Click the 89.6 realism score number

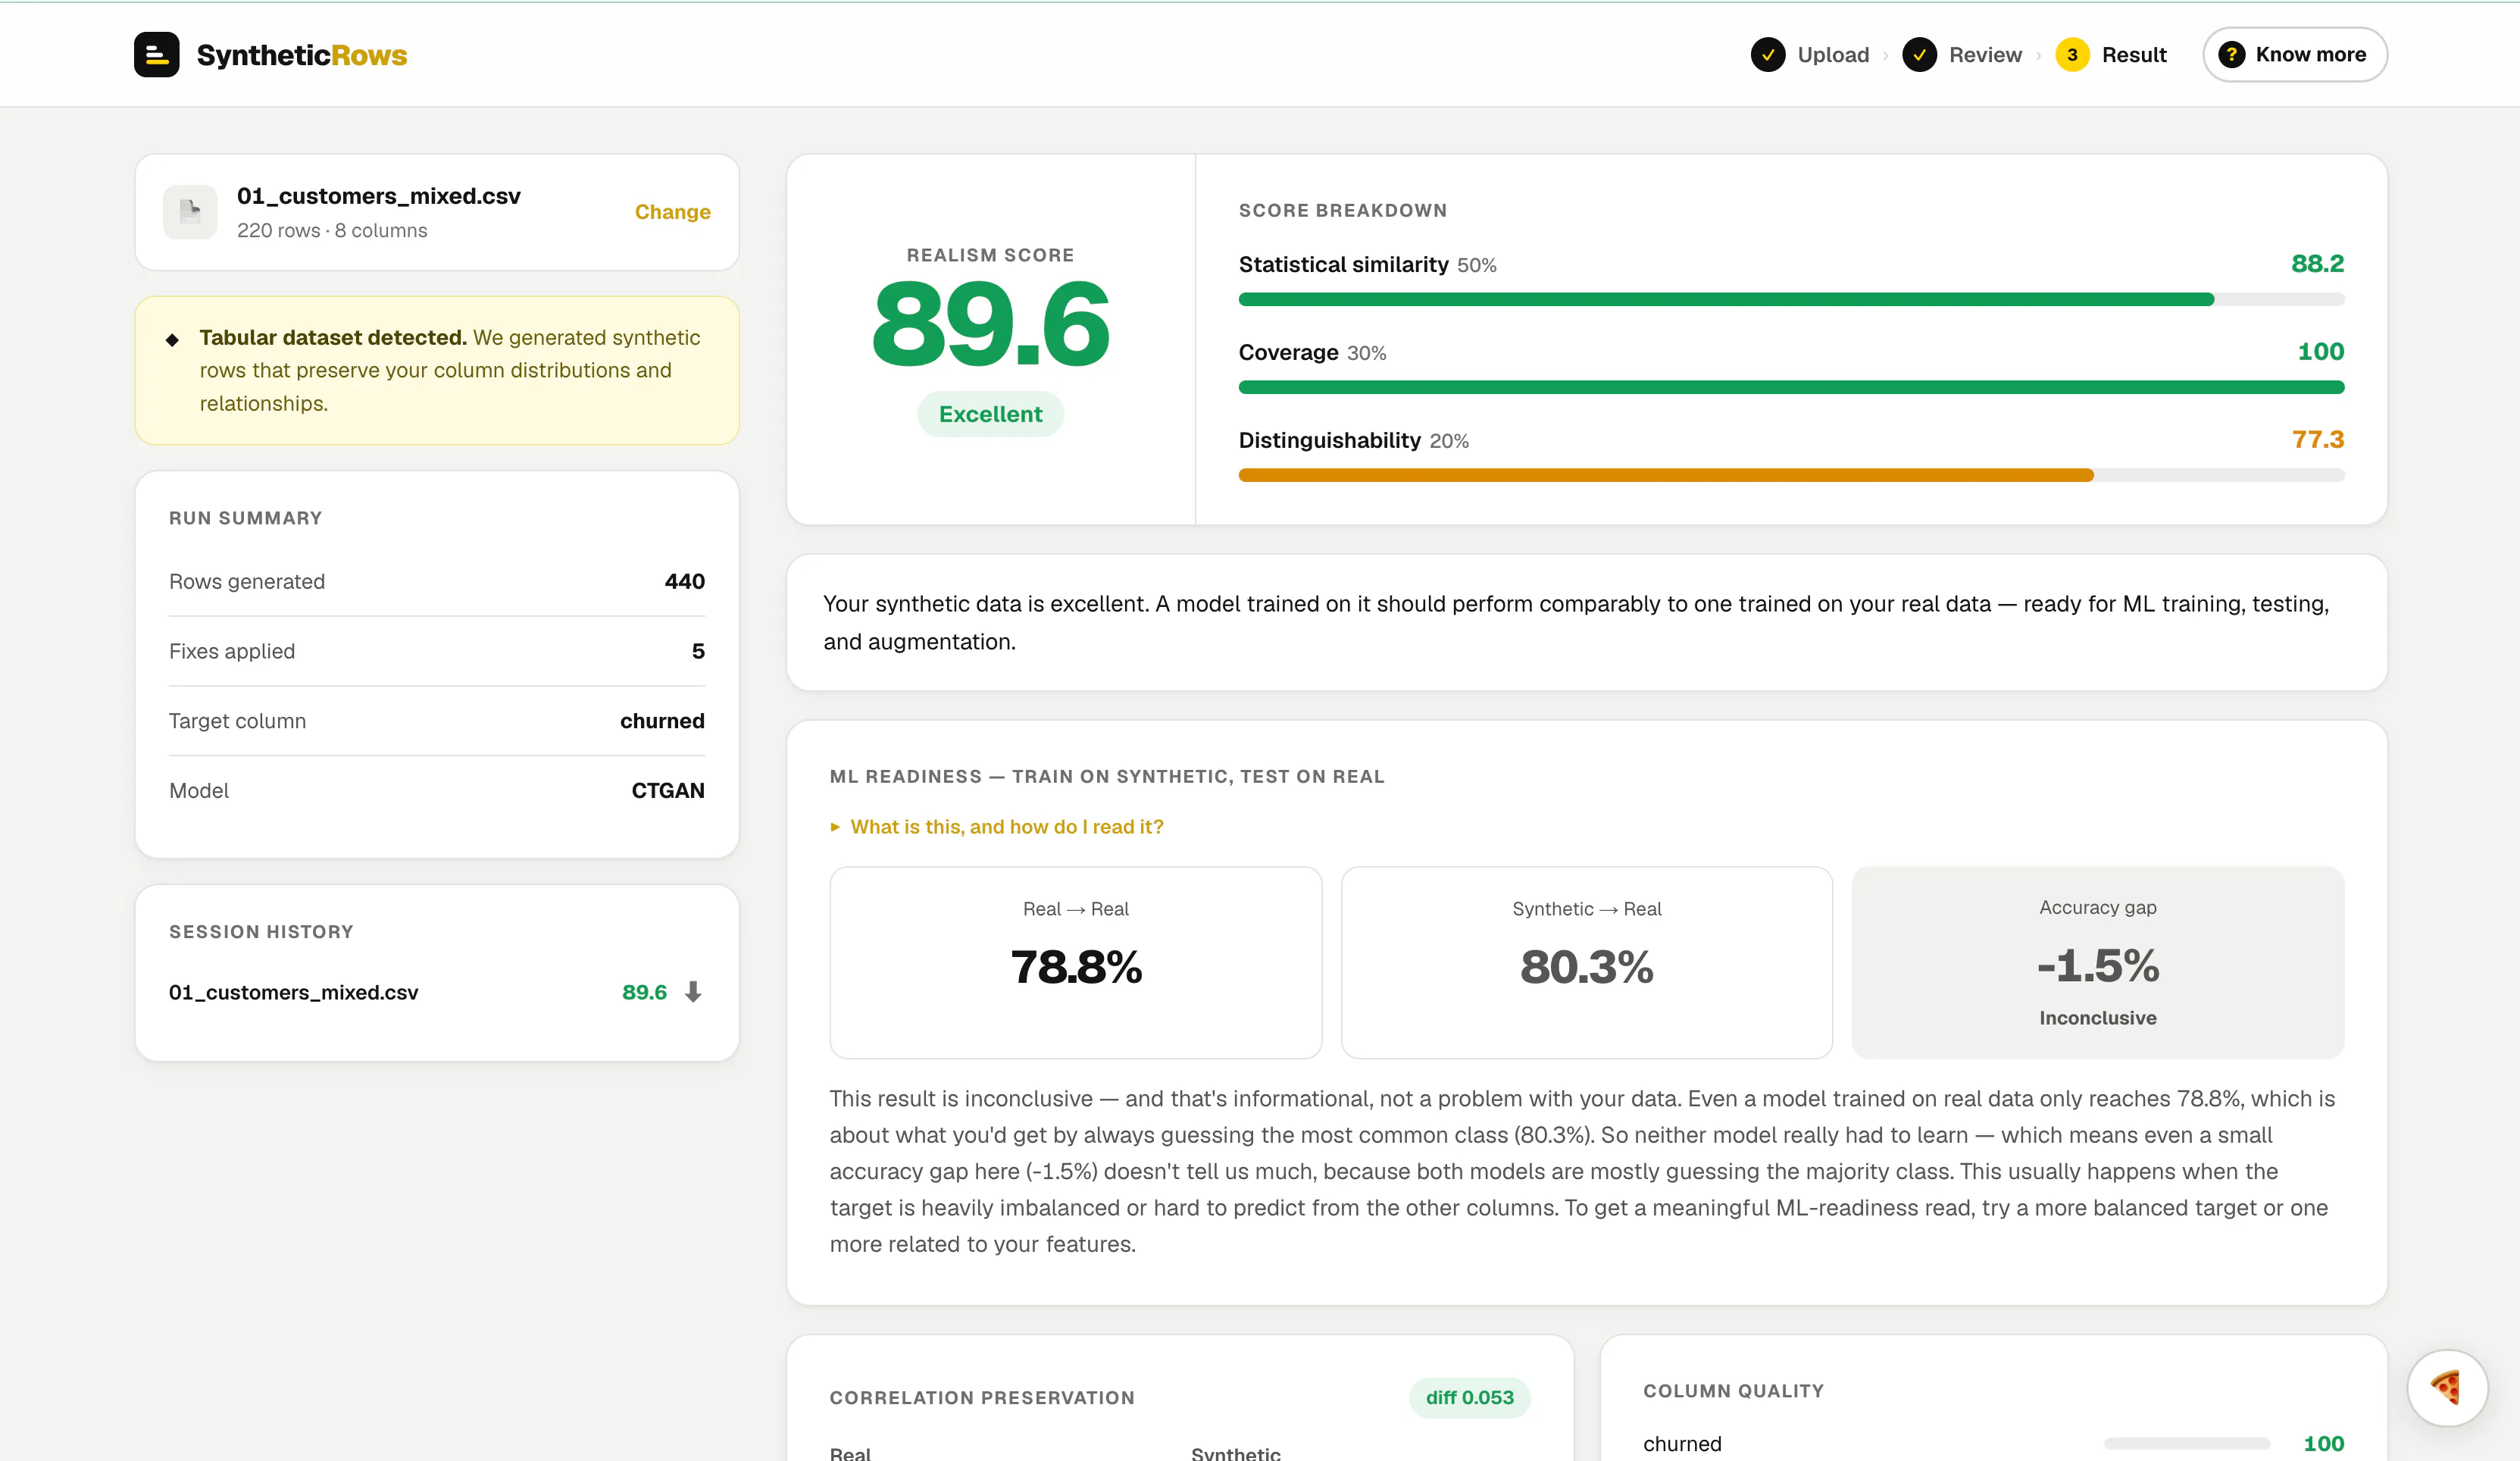coord(990,323)
